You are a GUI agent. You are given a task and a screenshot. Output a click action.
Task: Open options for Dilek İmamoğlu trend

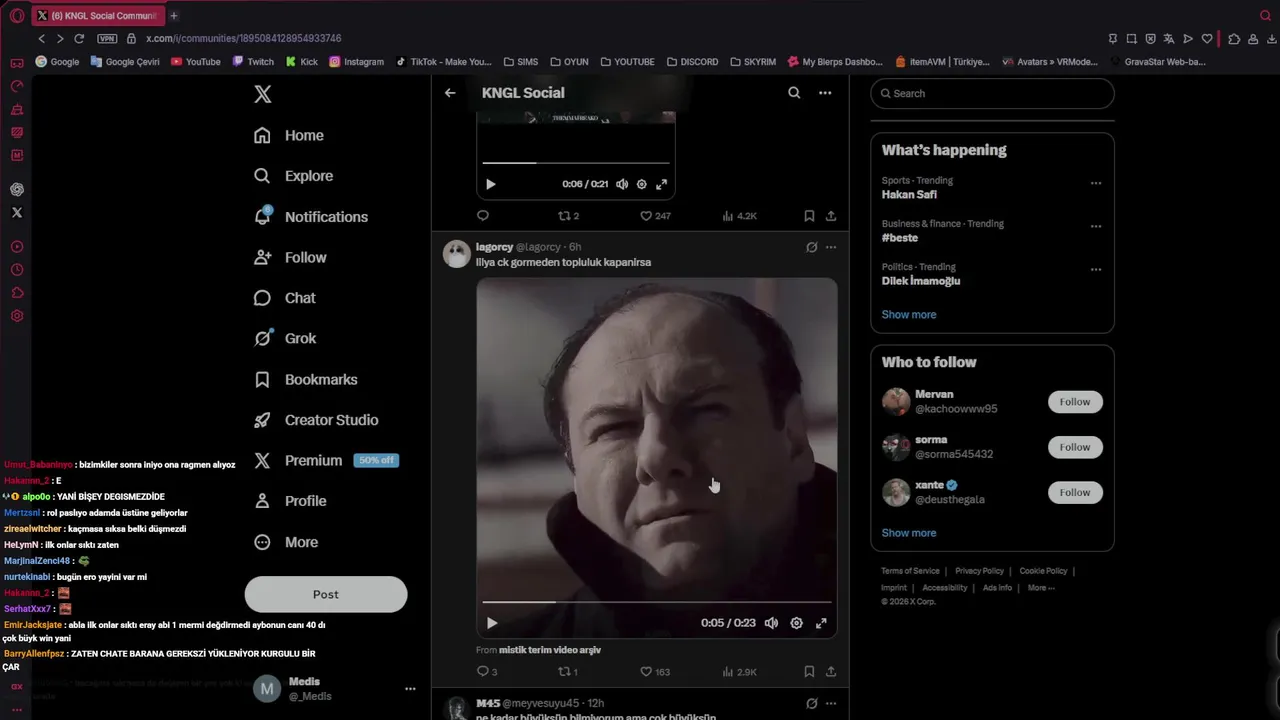tap(1096, 269)
